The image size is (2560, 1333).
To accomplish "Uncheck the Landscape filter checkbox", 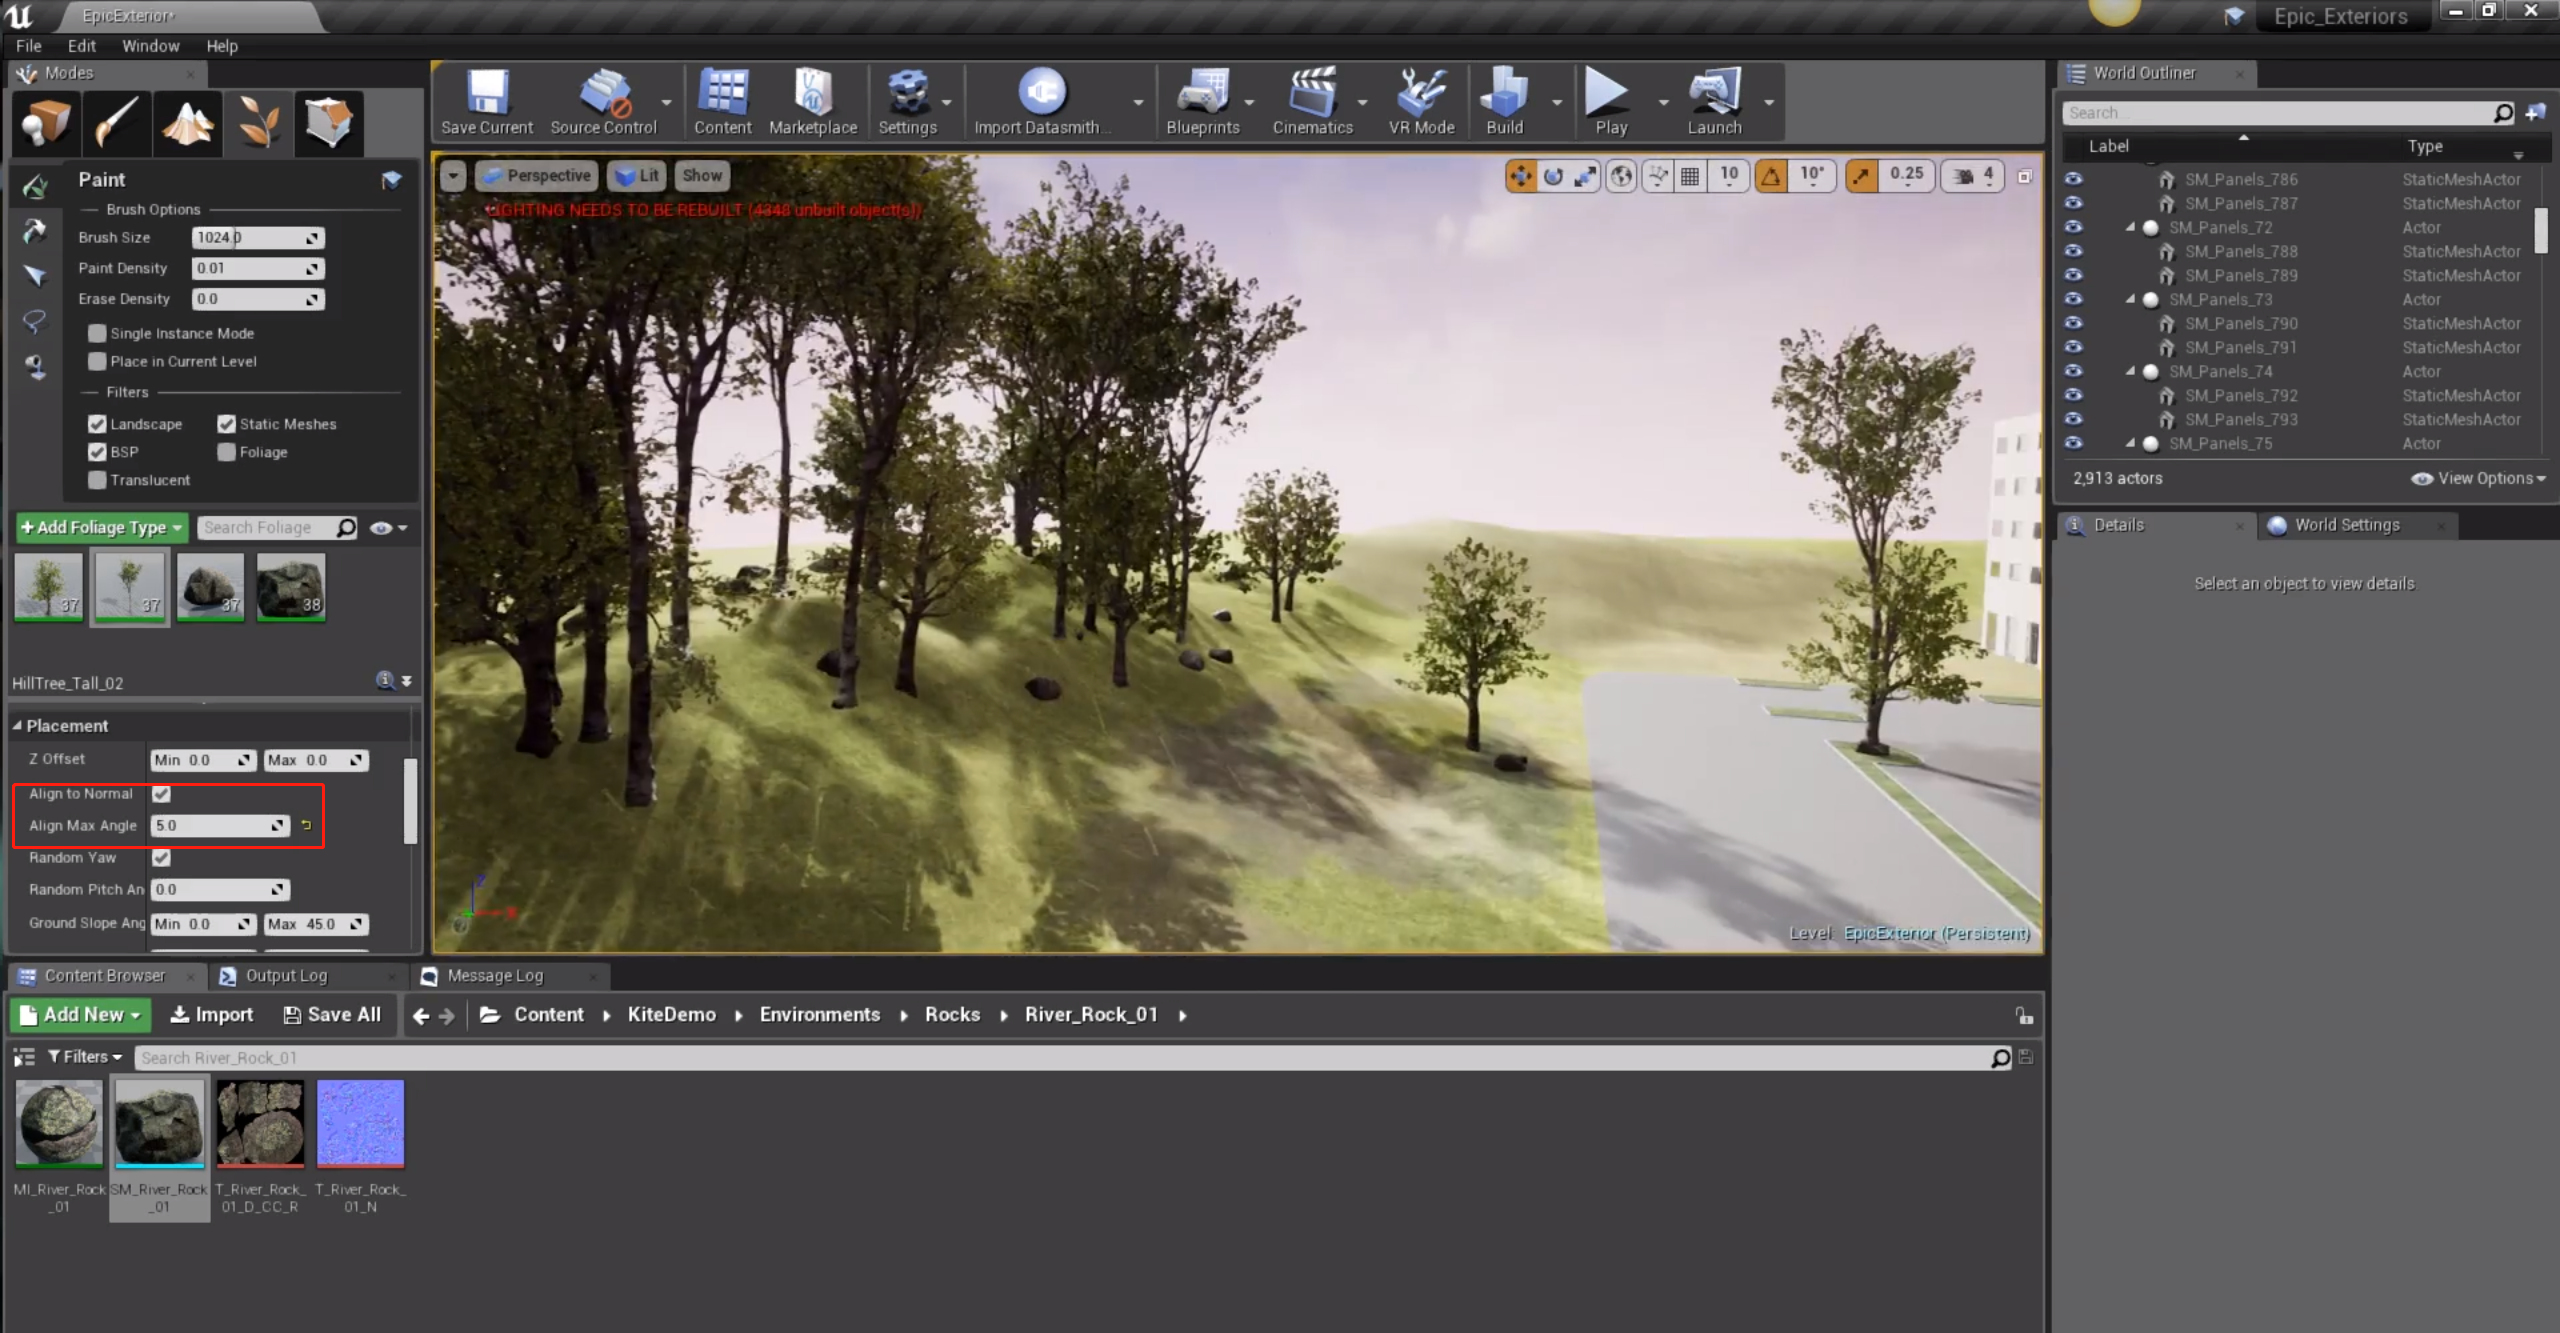I will [97, 424].
